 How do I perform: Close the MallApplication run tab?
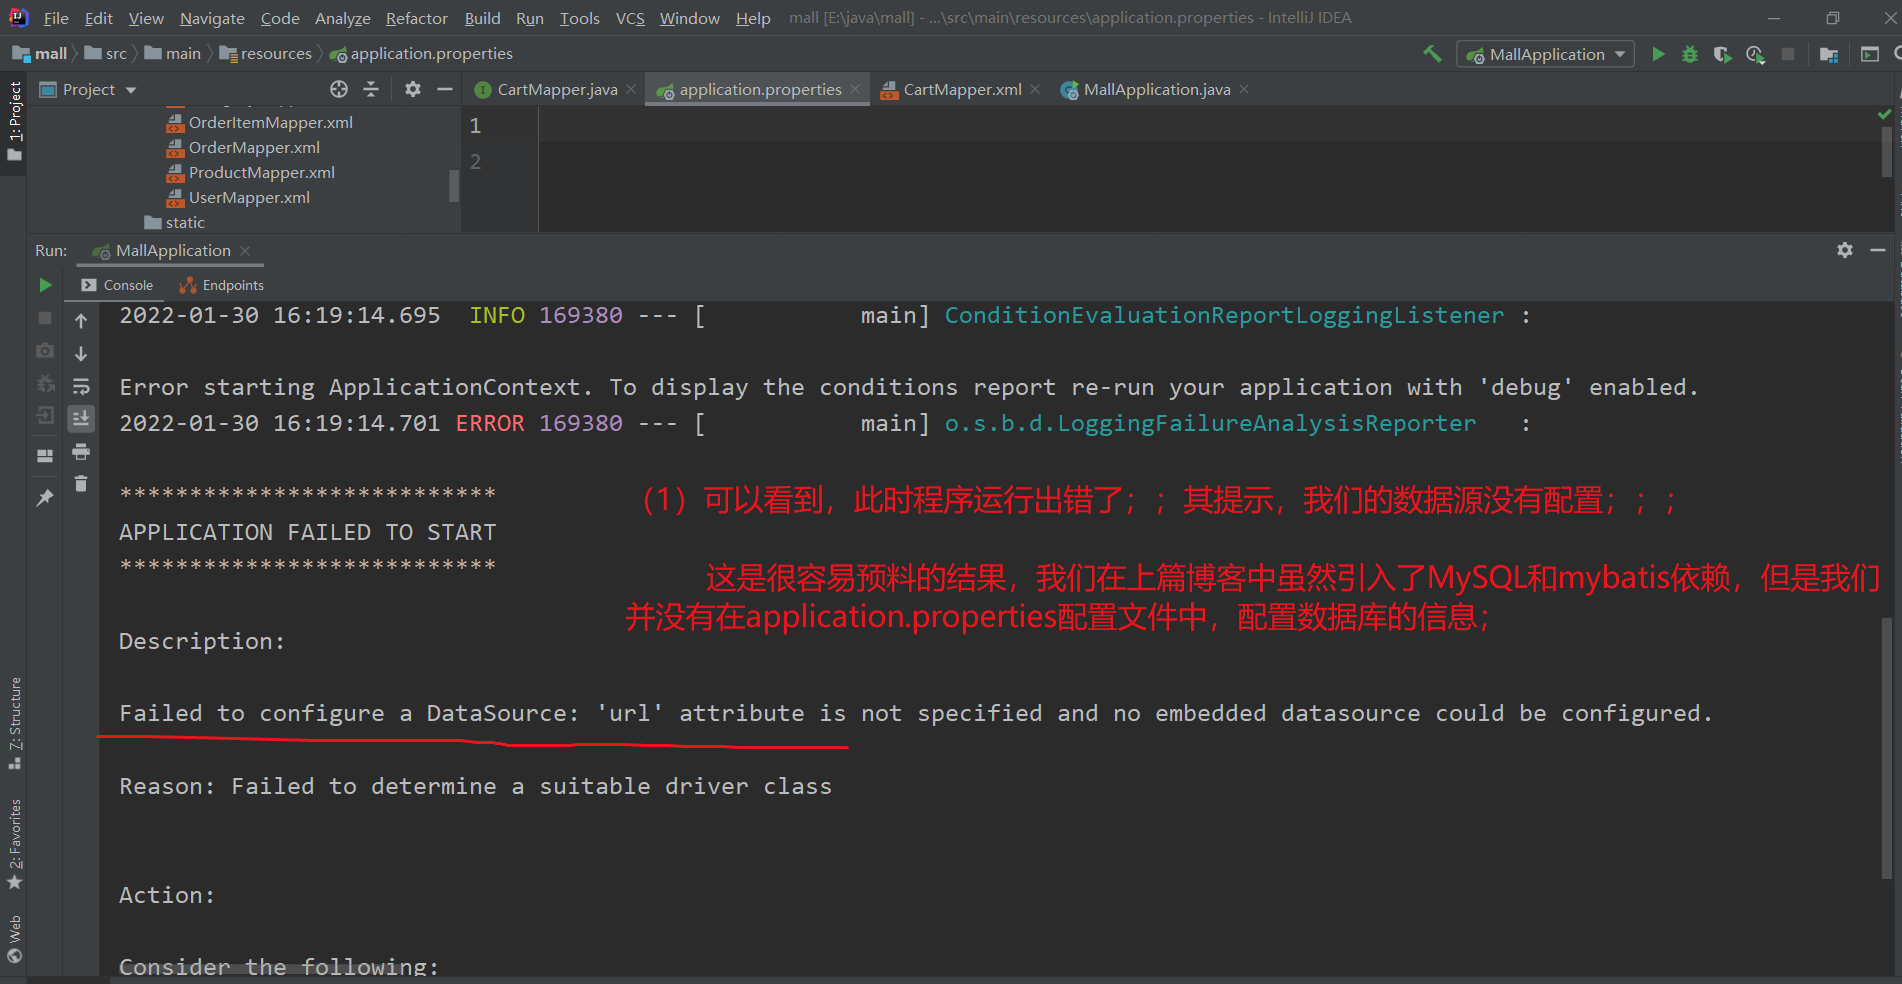245,251
